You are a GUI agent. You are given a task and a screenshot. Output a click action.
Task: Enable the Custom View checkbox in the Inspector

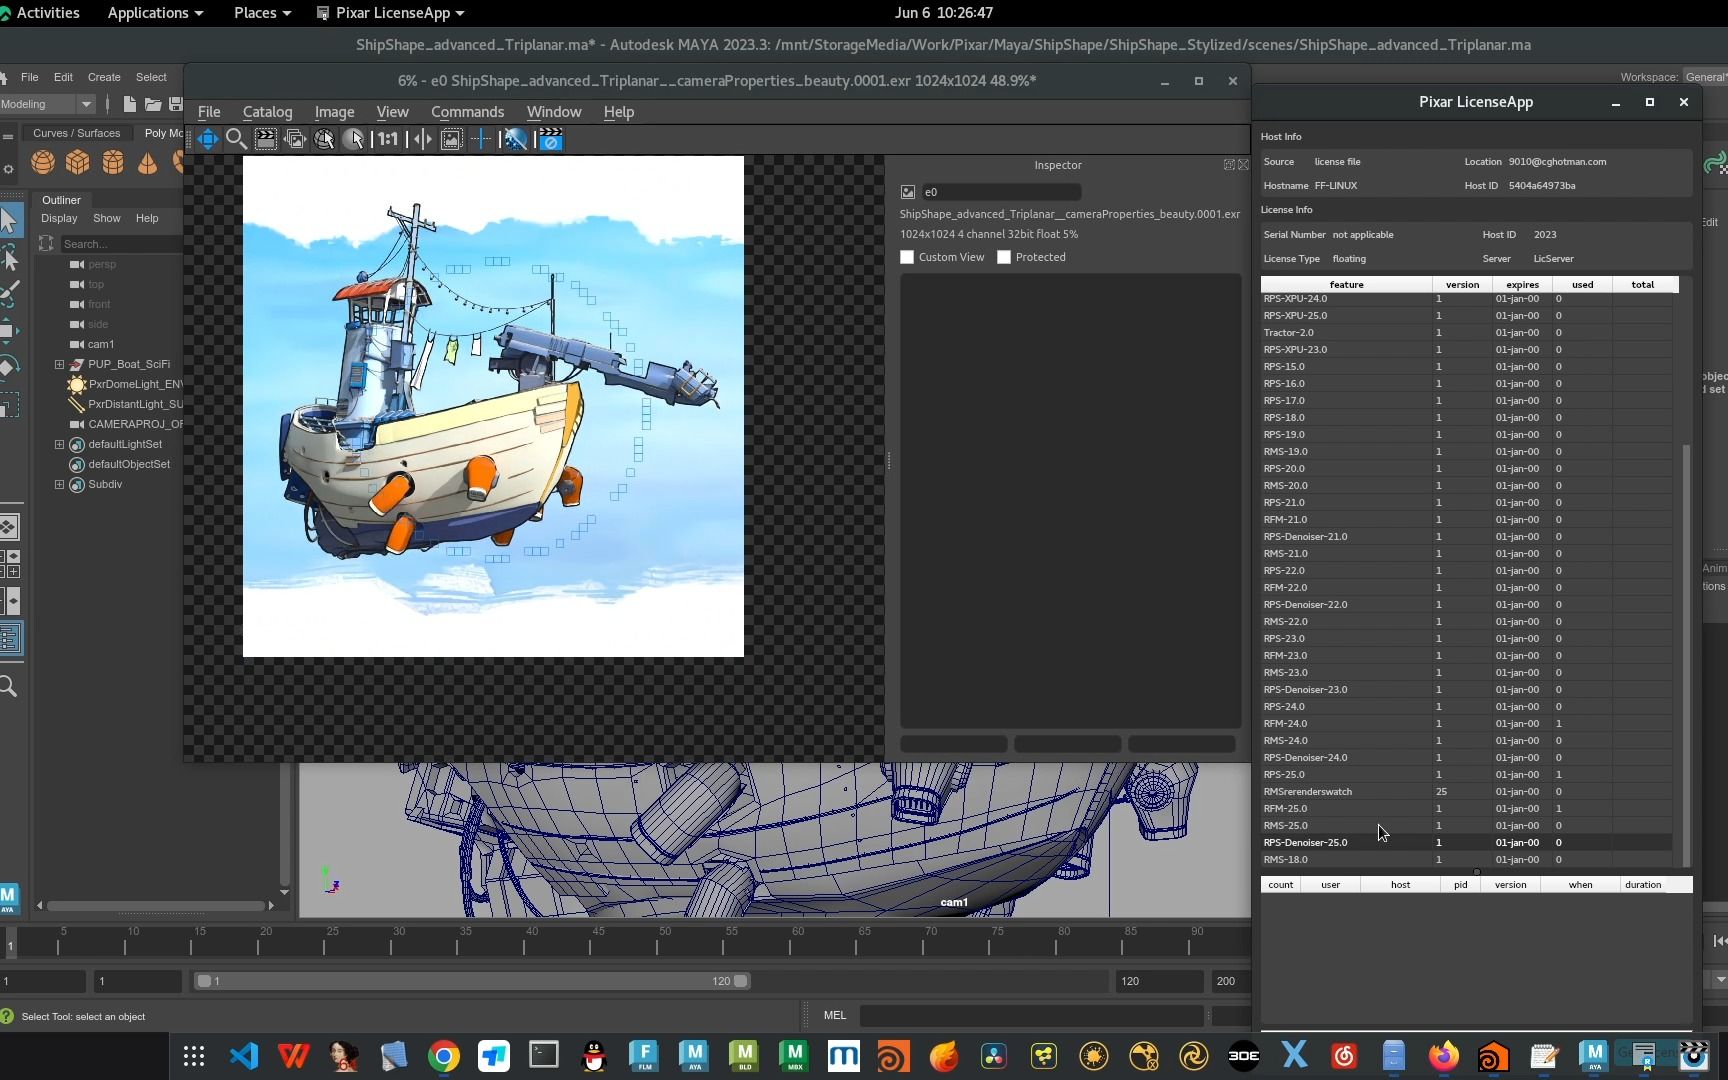(x=907, y=257)
